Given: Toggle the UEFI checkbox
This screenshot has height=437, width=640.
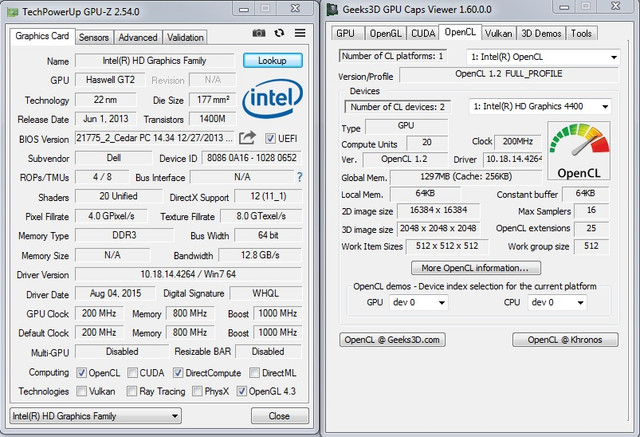Looking at the screenshot, I should 270,138.
